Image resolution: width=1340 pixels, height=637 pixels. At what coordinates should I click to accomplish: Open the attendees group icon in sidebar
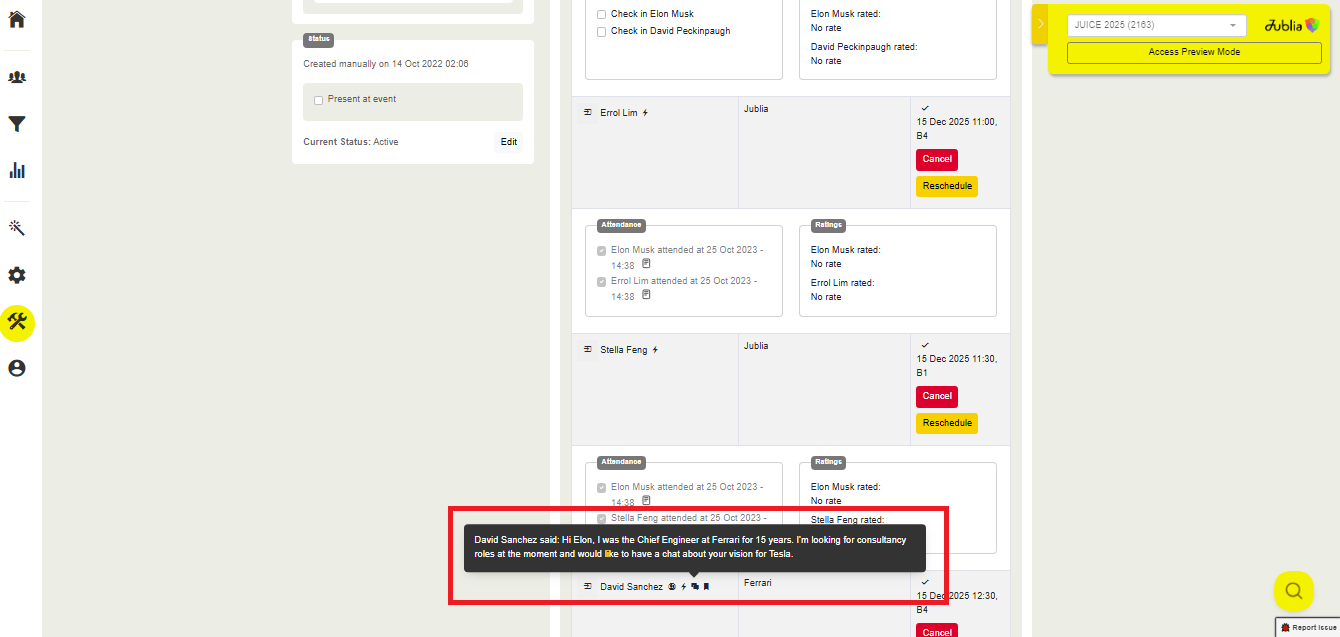click(17, 77)
